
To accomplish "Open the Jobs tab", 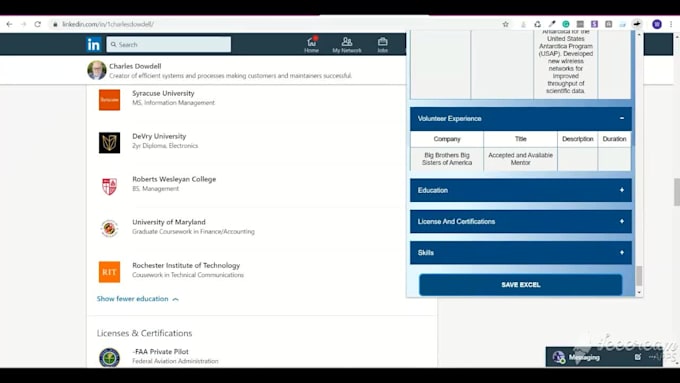I will point(382,45).
